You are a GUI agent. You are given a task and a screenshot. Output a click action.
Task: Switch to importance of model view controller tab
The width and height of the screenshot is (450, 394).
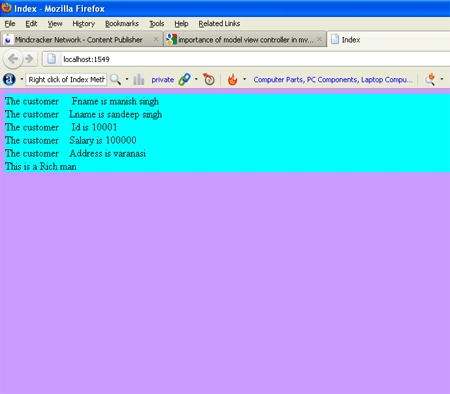pos(245,39)
